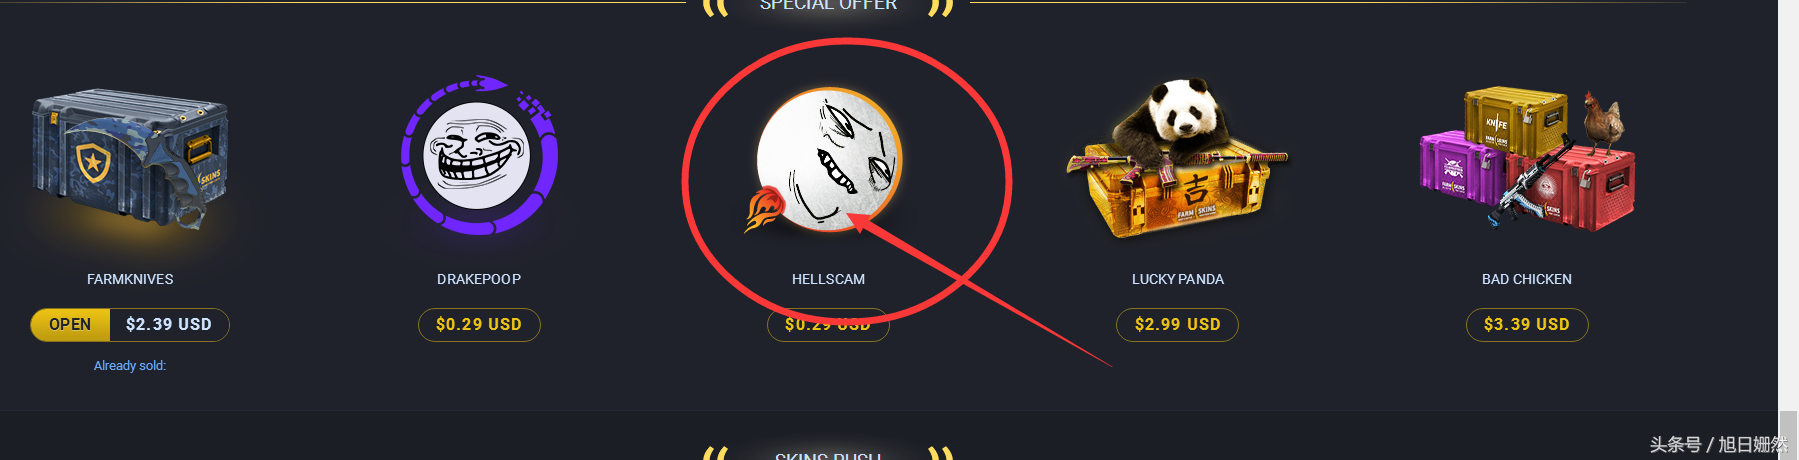1799x460 pixels.
Task: Click the vertical scrollbar thumb
Action: (1788, 434)
